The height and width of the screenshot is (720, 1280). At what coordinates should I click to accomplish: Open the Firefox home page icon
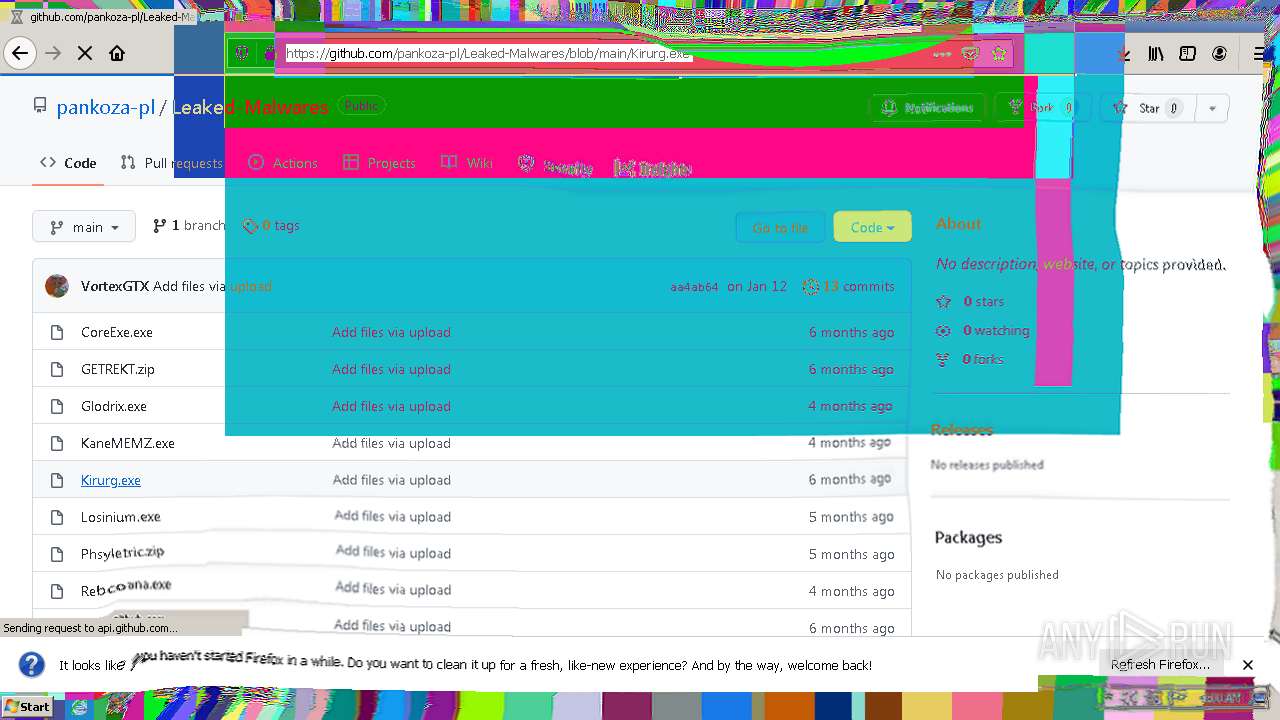[117, 53]
